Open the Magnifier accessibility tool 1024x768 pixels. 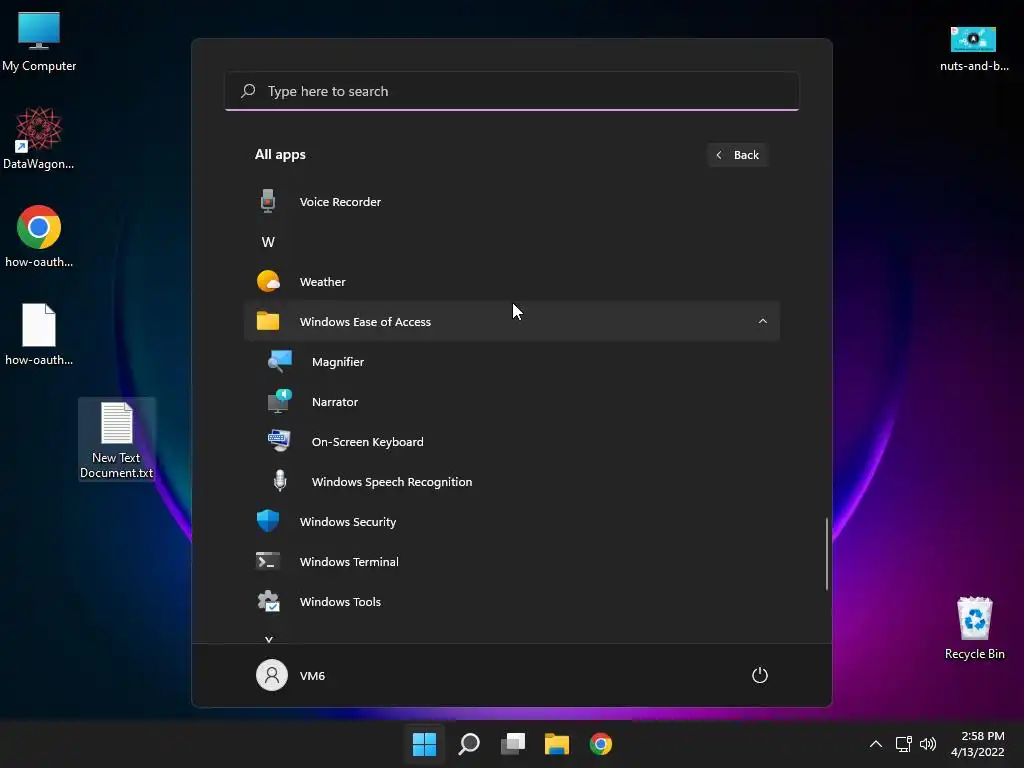[511, 362]
